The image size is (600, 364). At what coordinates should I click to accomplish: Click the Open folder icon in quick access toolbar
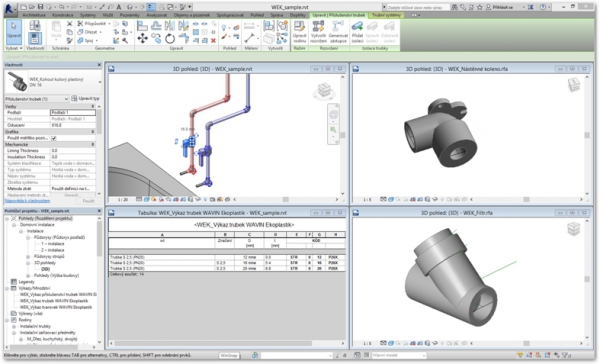click(x=32, y=7)
